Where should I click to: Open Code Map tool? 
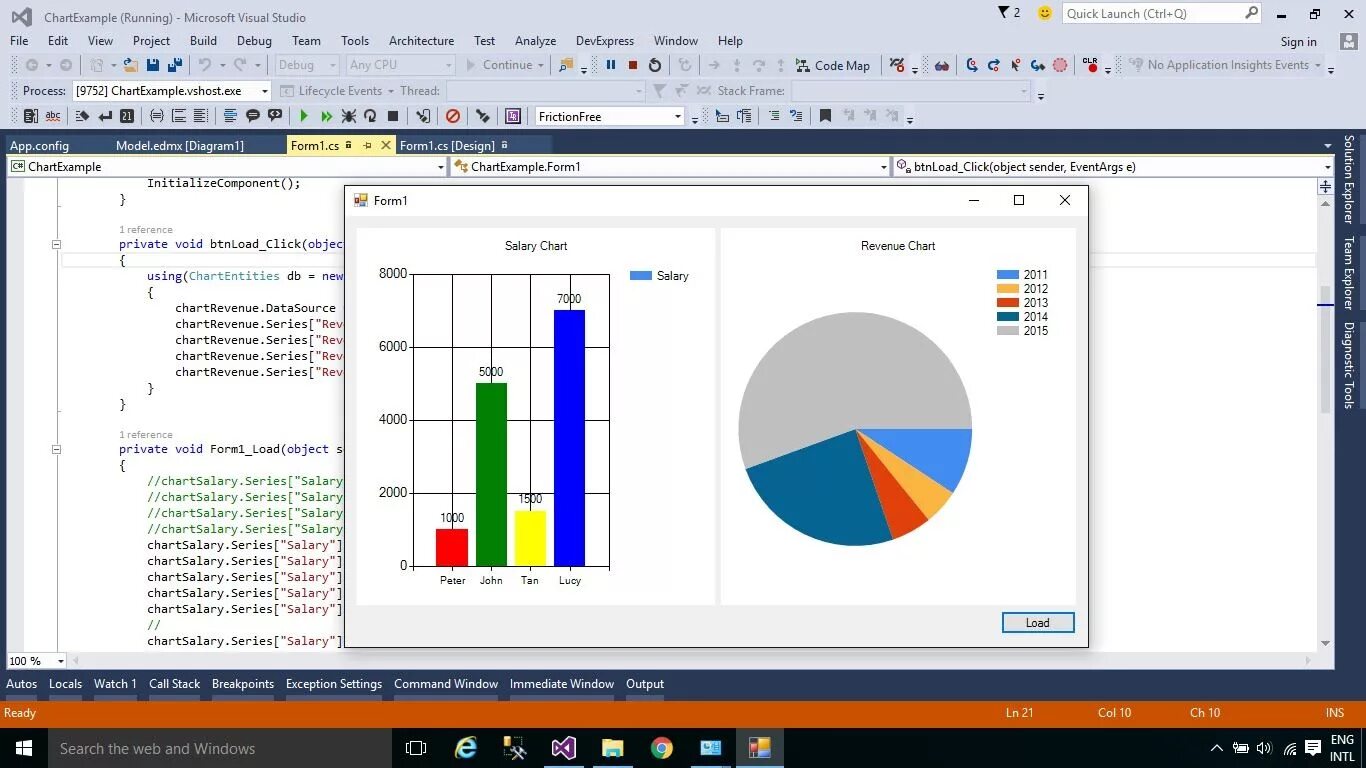click(833, 65)
